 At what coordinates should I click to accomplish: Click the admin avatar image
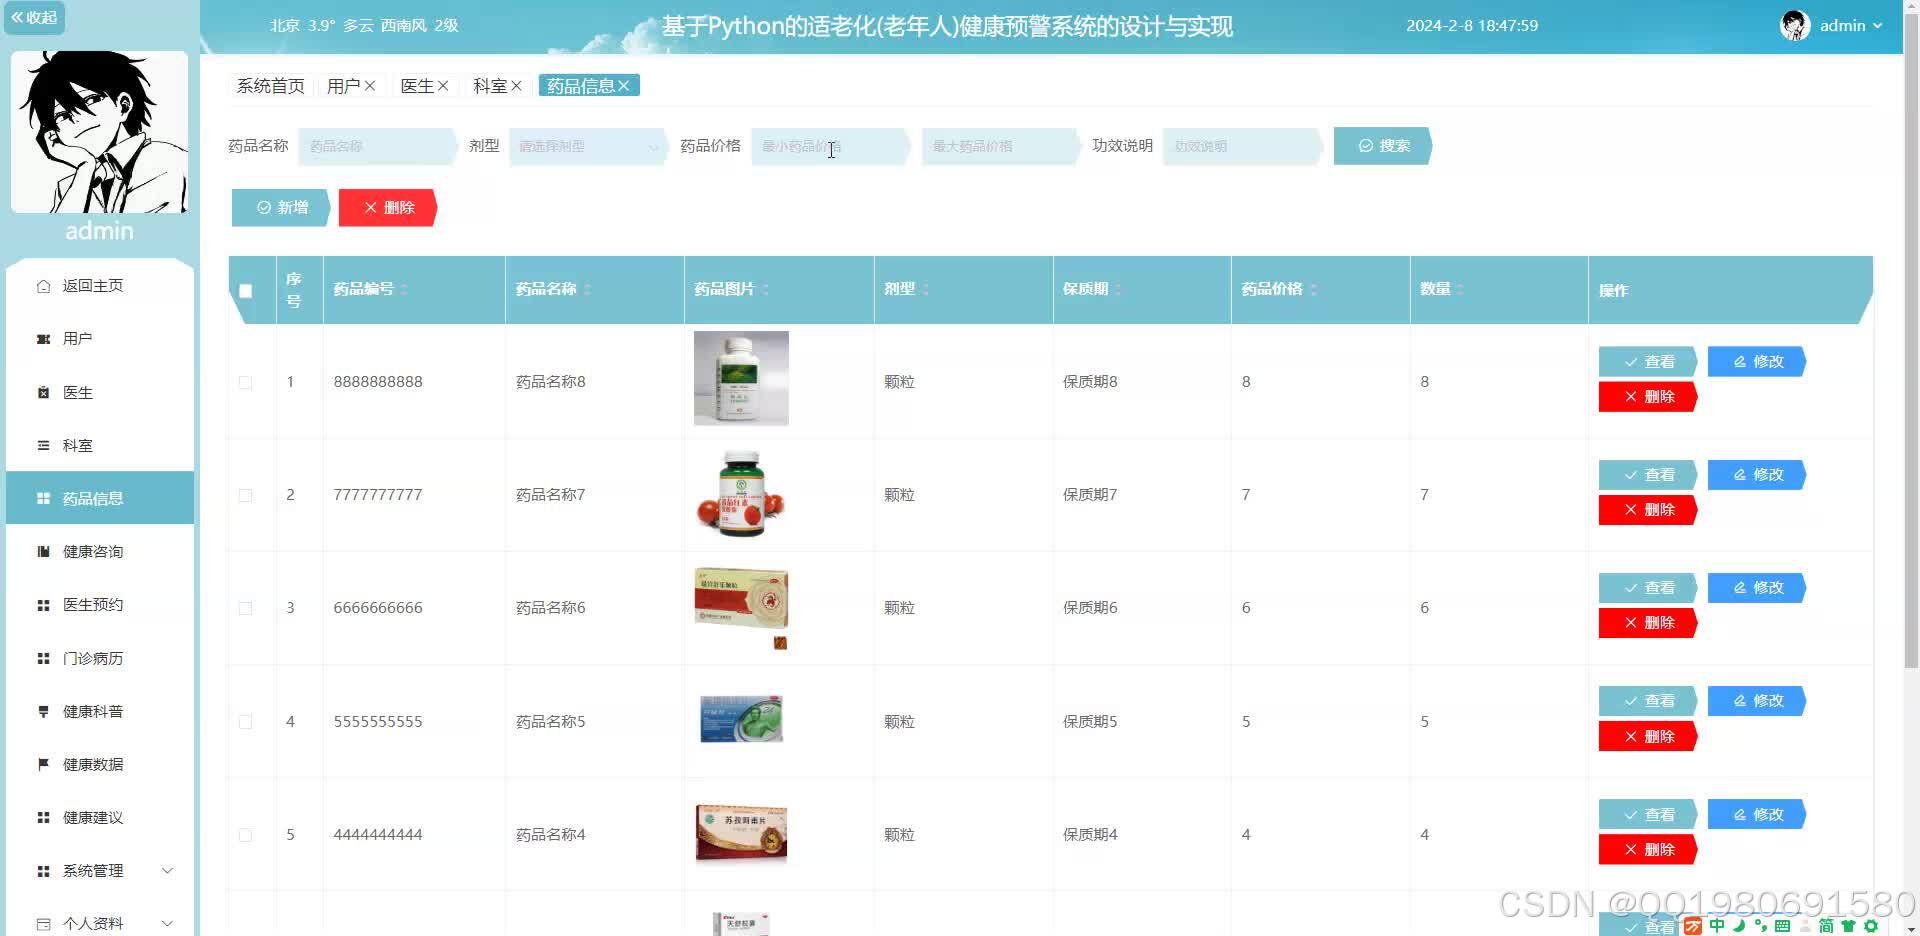[x=1795, y=25]
